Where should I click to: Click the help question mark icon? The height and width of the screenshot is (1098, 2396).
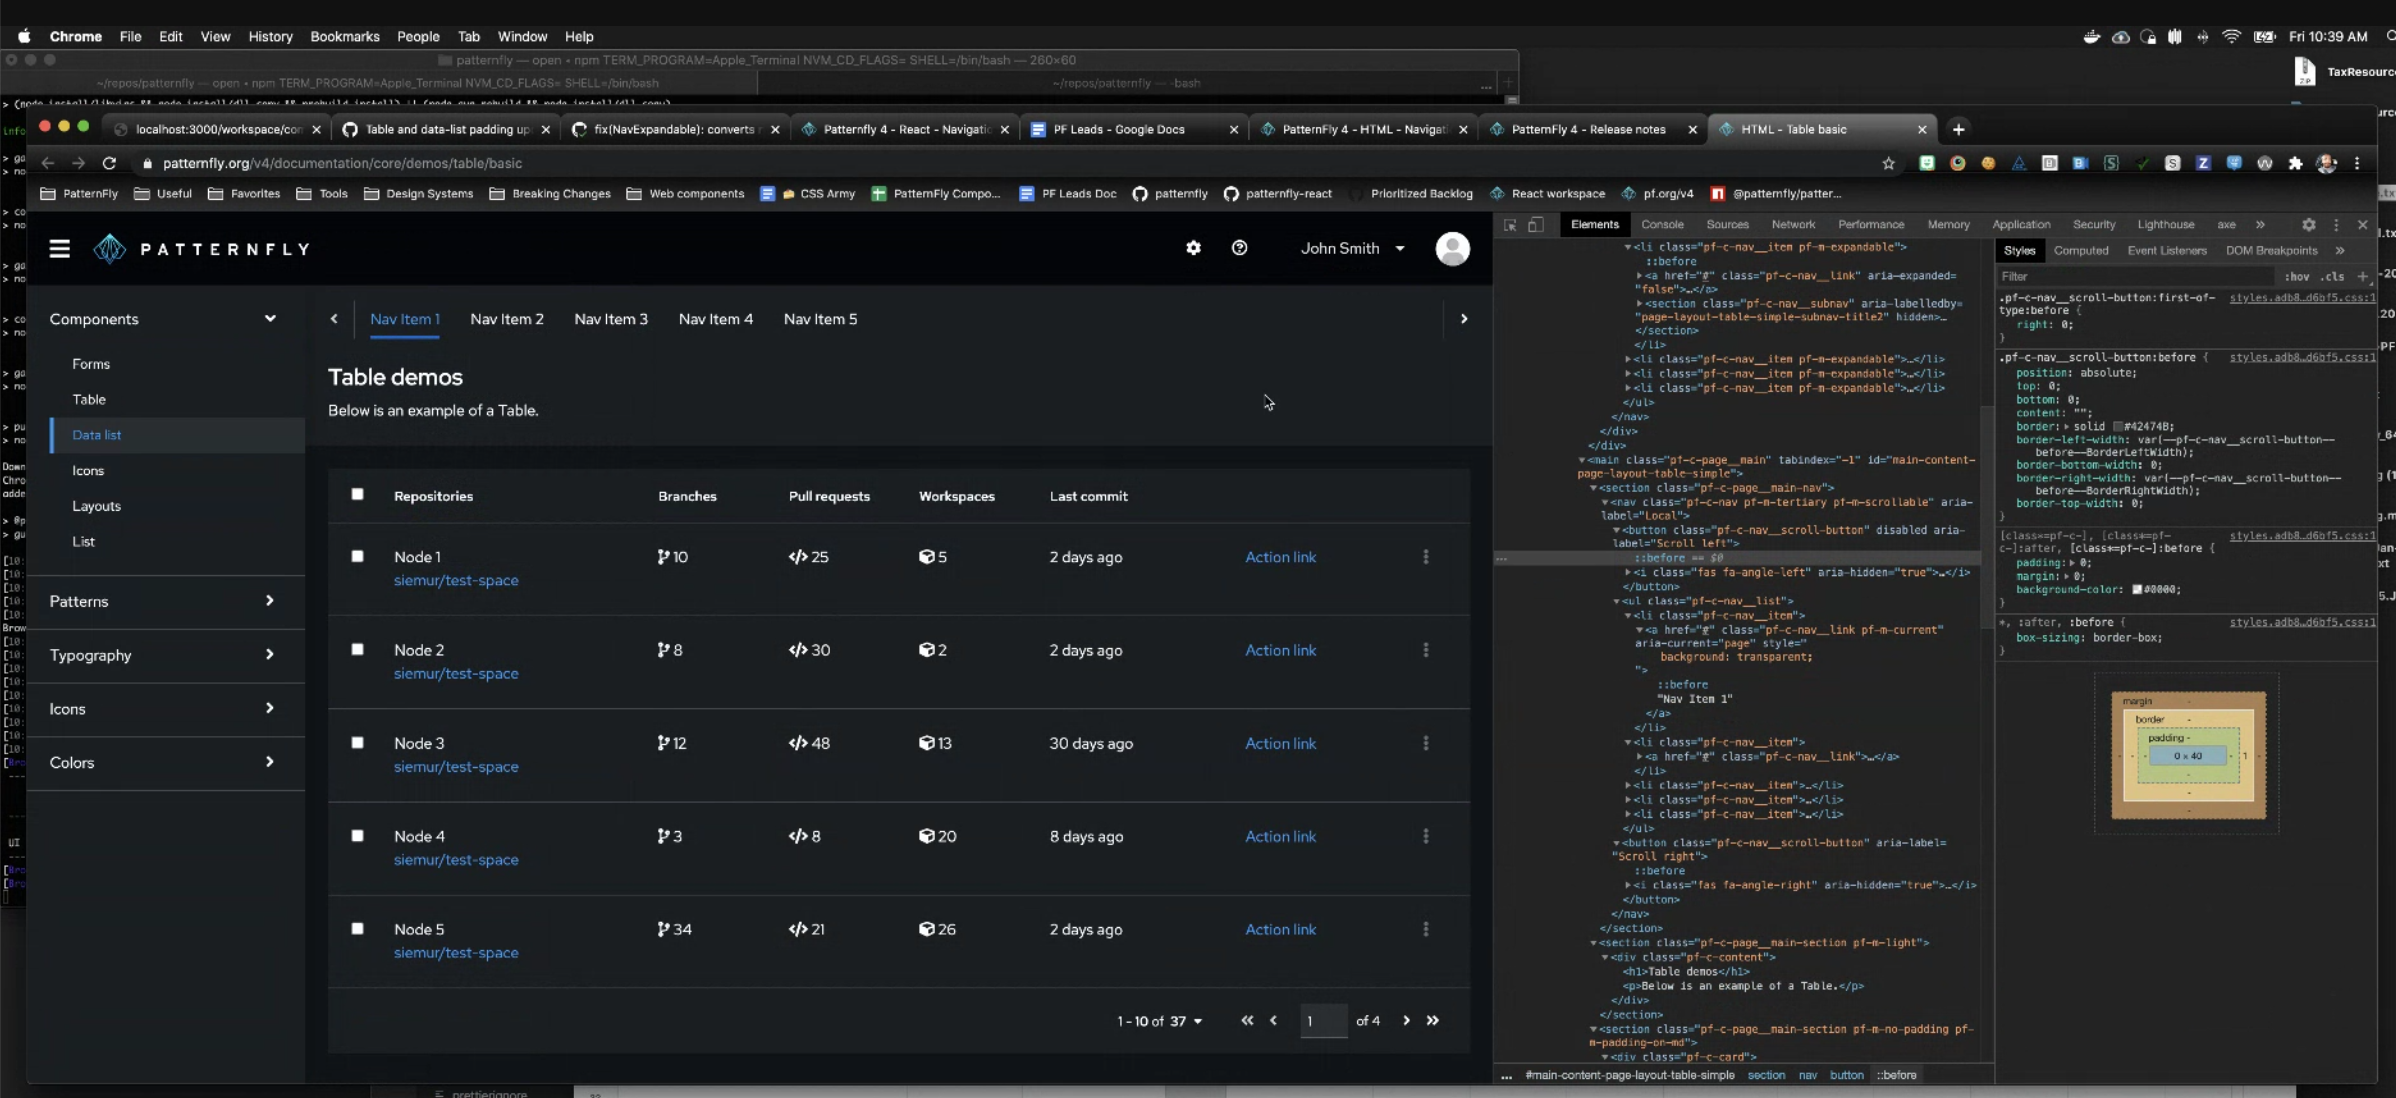[1240, 247]
